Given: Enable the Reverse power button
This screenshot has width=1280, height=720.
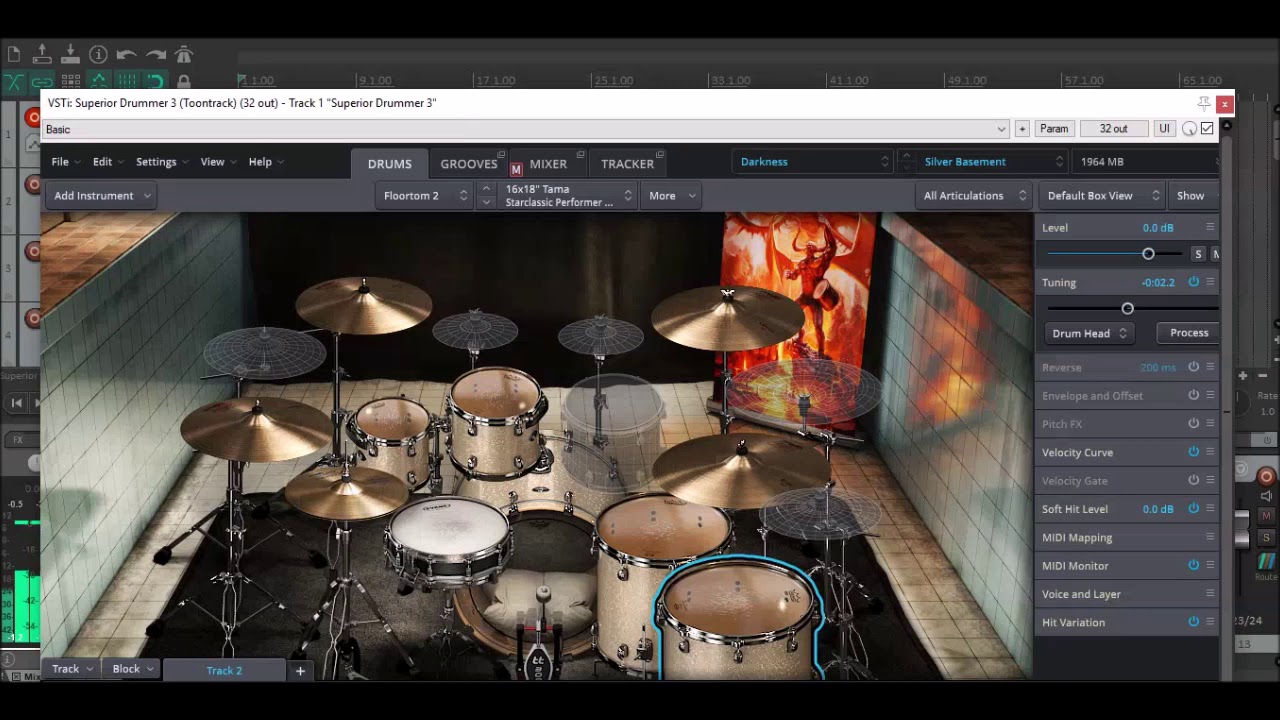Looking at the screenshot, I should click(1193, 367).
